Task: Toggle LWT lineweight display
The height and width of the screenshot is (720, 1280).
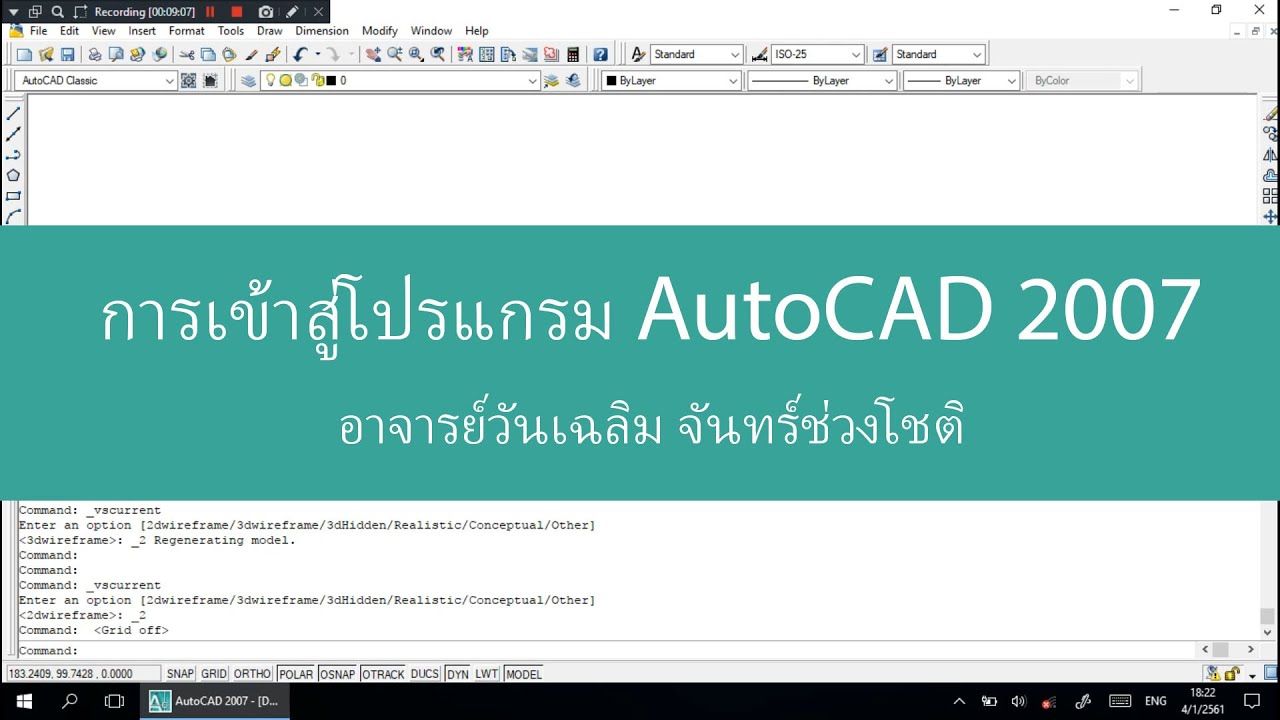Action: pyautogui.click(x=487, y=674)
